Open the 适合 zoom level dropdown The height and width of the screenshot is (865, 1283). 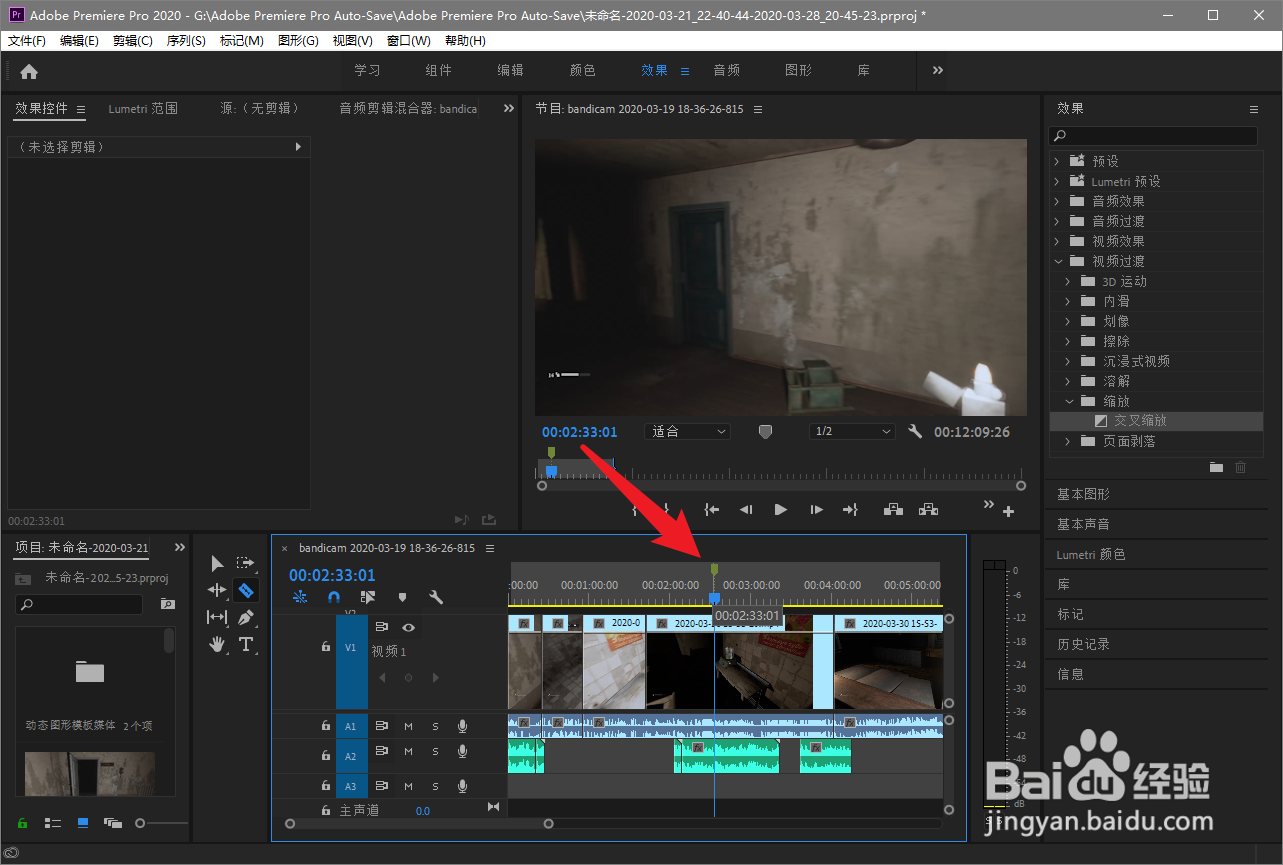tap(687, 431)
